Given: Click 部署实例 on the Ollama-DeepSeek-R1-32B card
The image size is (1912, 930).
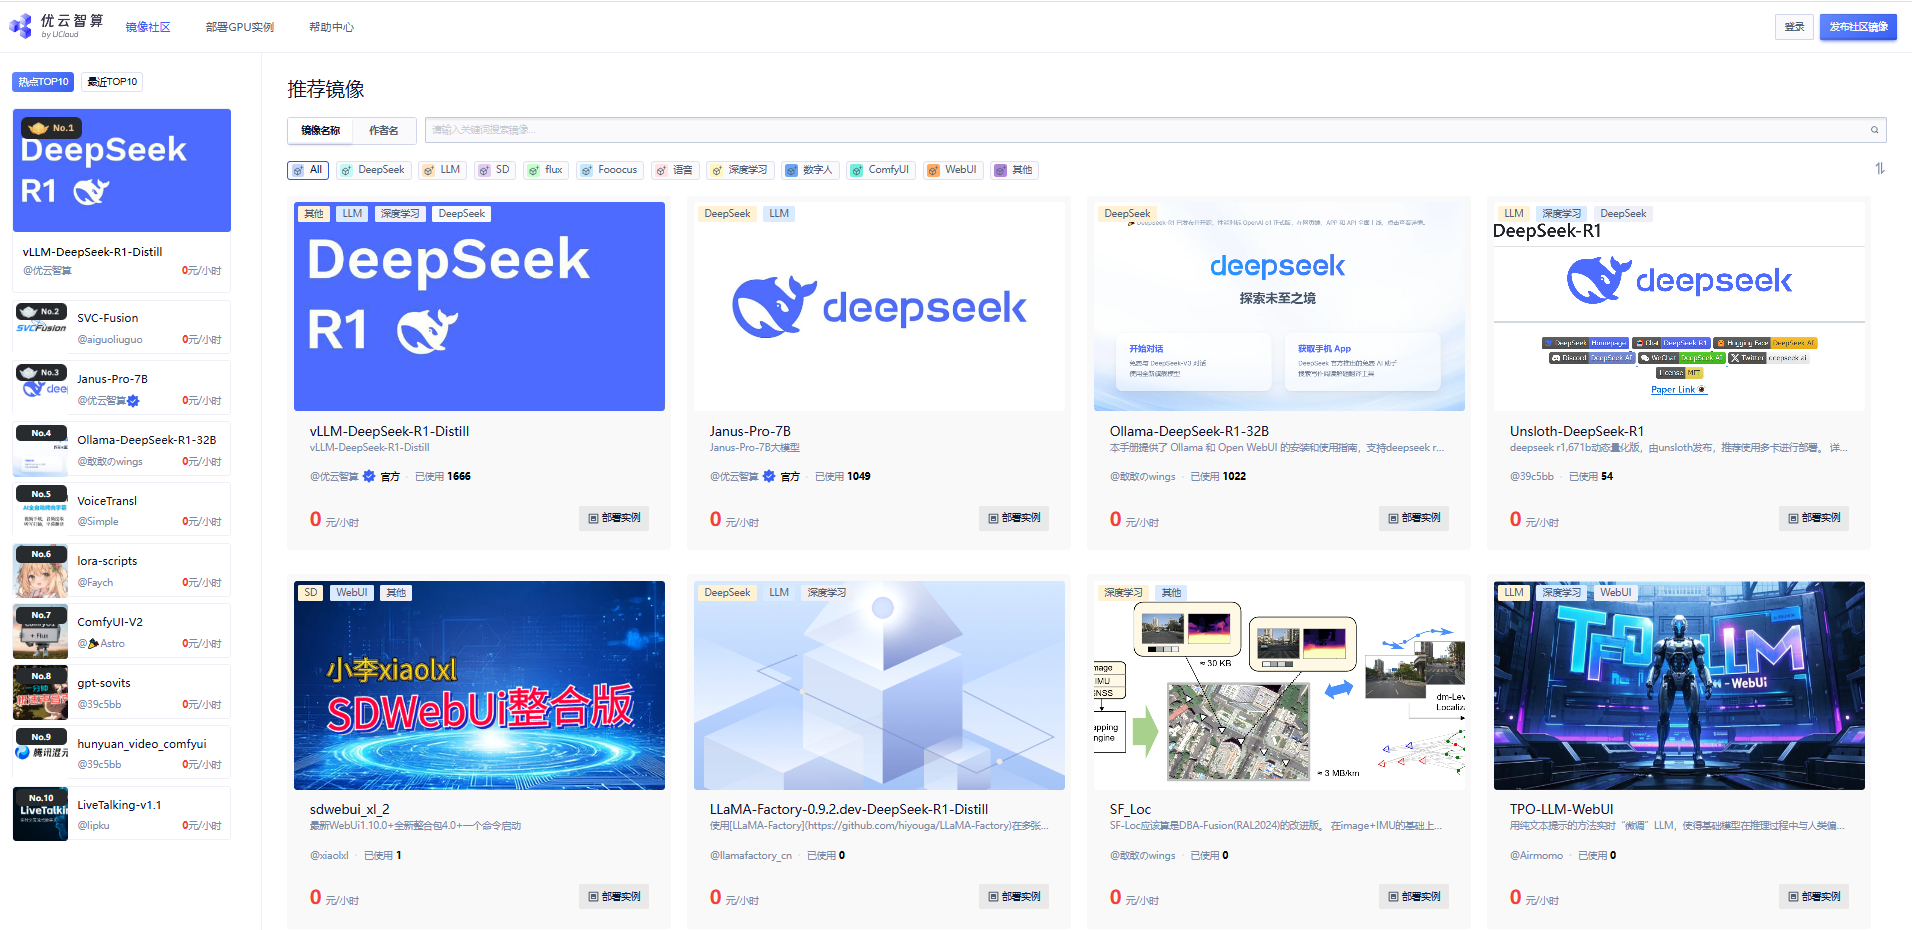Looking at the screenshot, I should (x=1414, y=518).
